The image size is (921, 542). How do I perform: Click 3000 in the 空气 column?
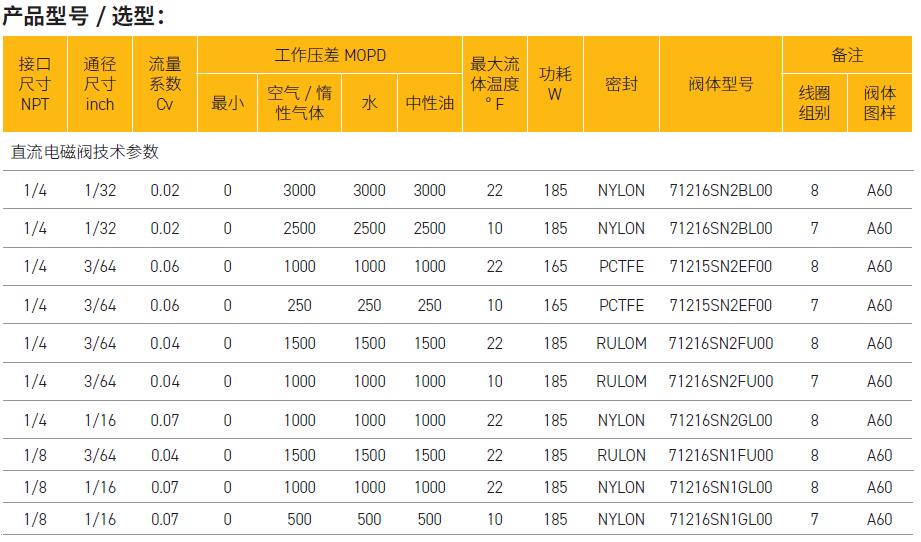[300, 191]
